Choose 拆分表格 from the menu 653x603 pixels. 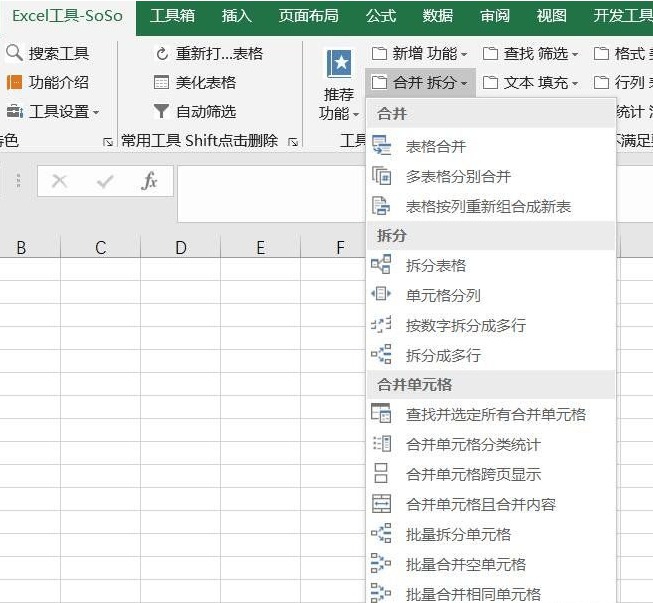pyautogui.click(x=491, y=265)
